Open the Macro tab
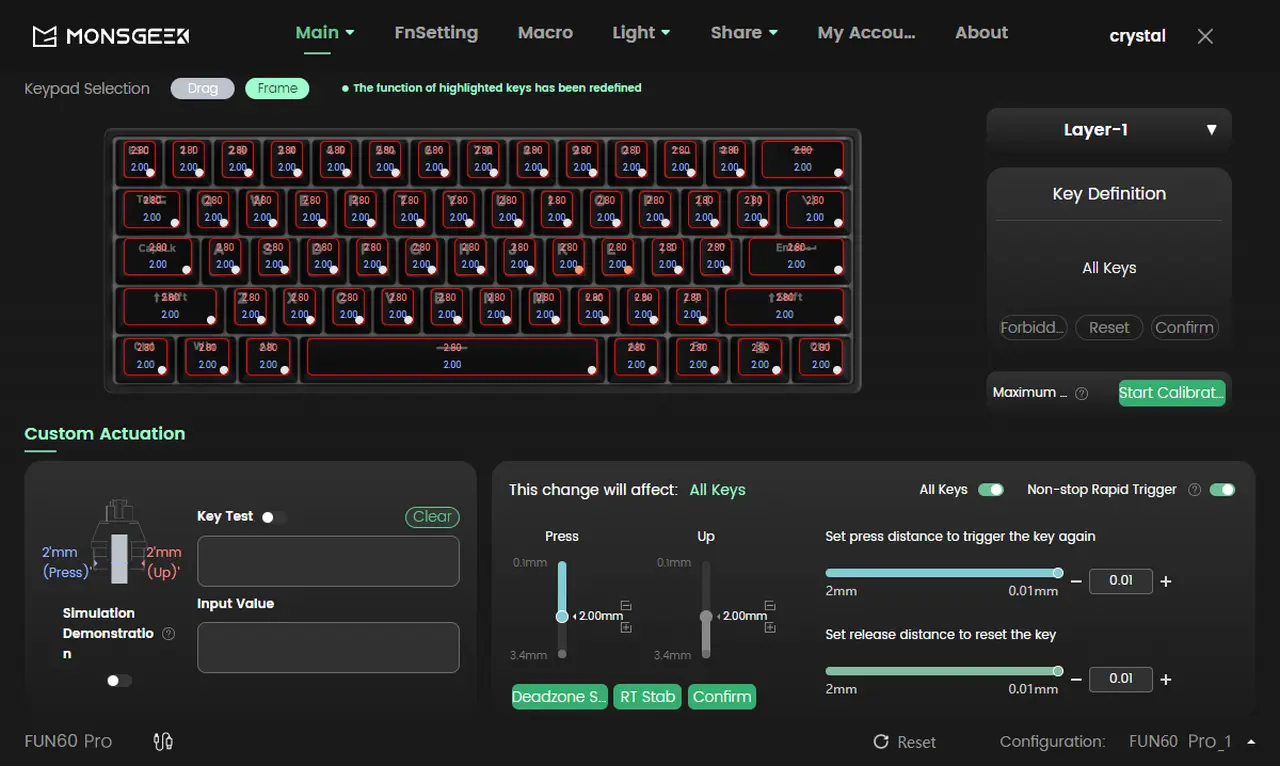Screen dimensions: 1280x766 545,33
